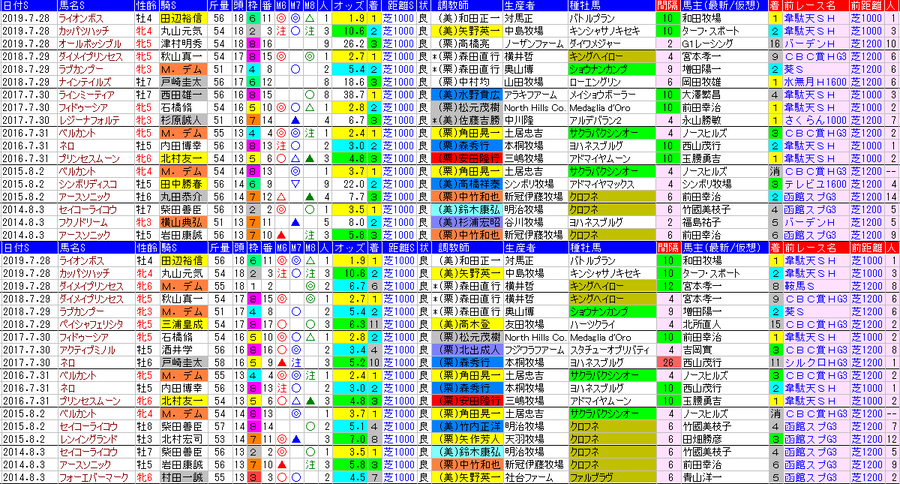This screenshot has width=900, height=484.
Task: Click 距離S column header in lower table
Action: point(399,247)
